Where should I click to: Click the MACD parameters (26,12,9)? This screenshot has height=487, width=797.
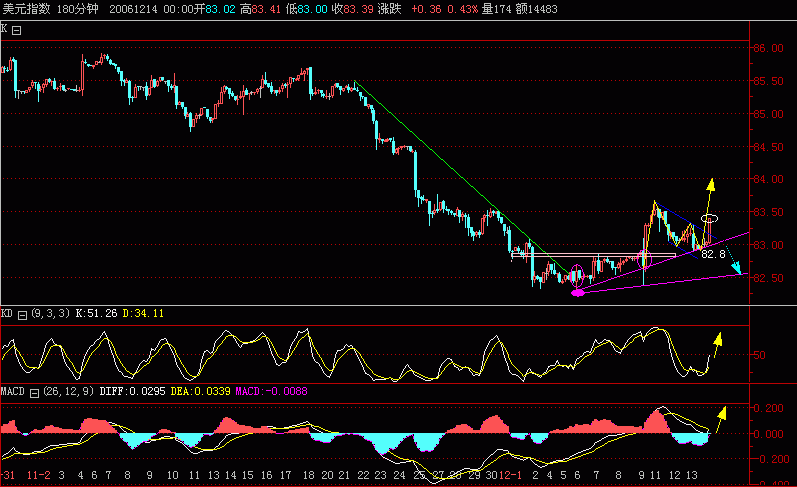click(x=69, y=391)
